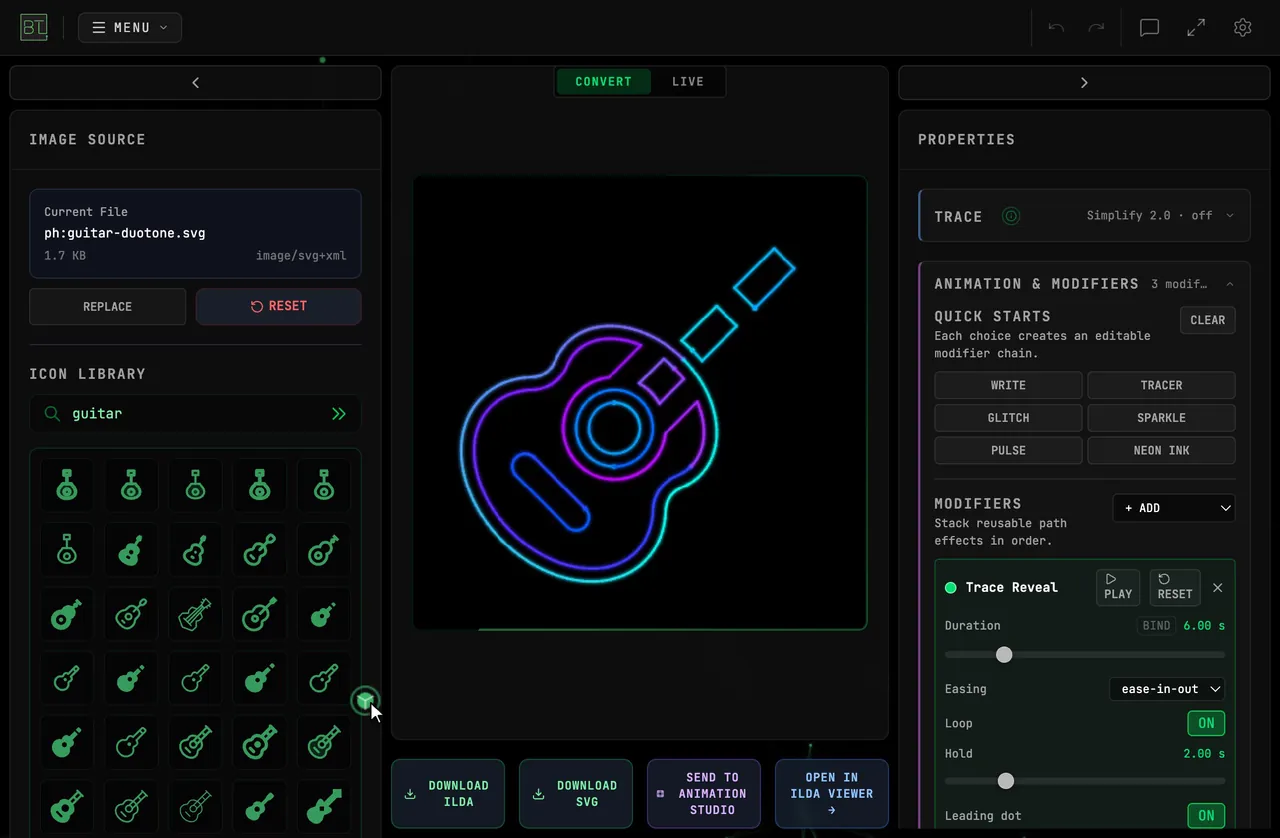
Task: Expand the Trace Simplify 2.0 section
Action: click(x=1085, y=216)
